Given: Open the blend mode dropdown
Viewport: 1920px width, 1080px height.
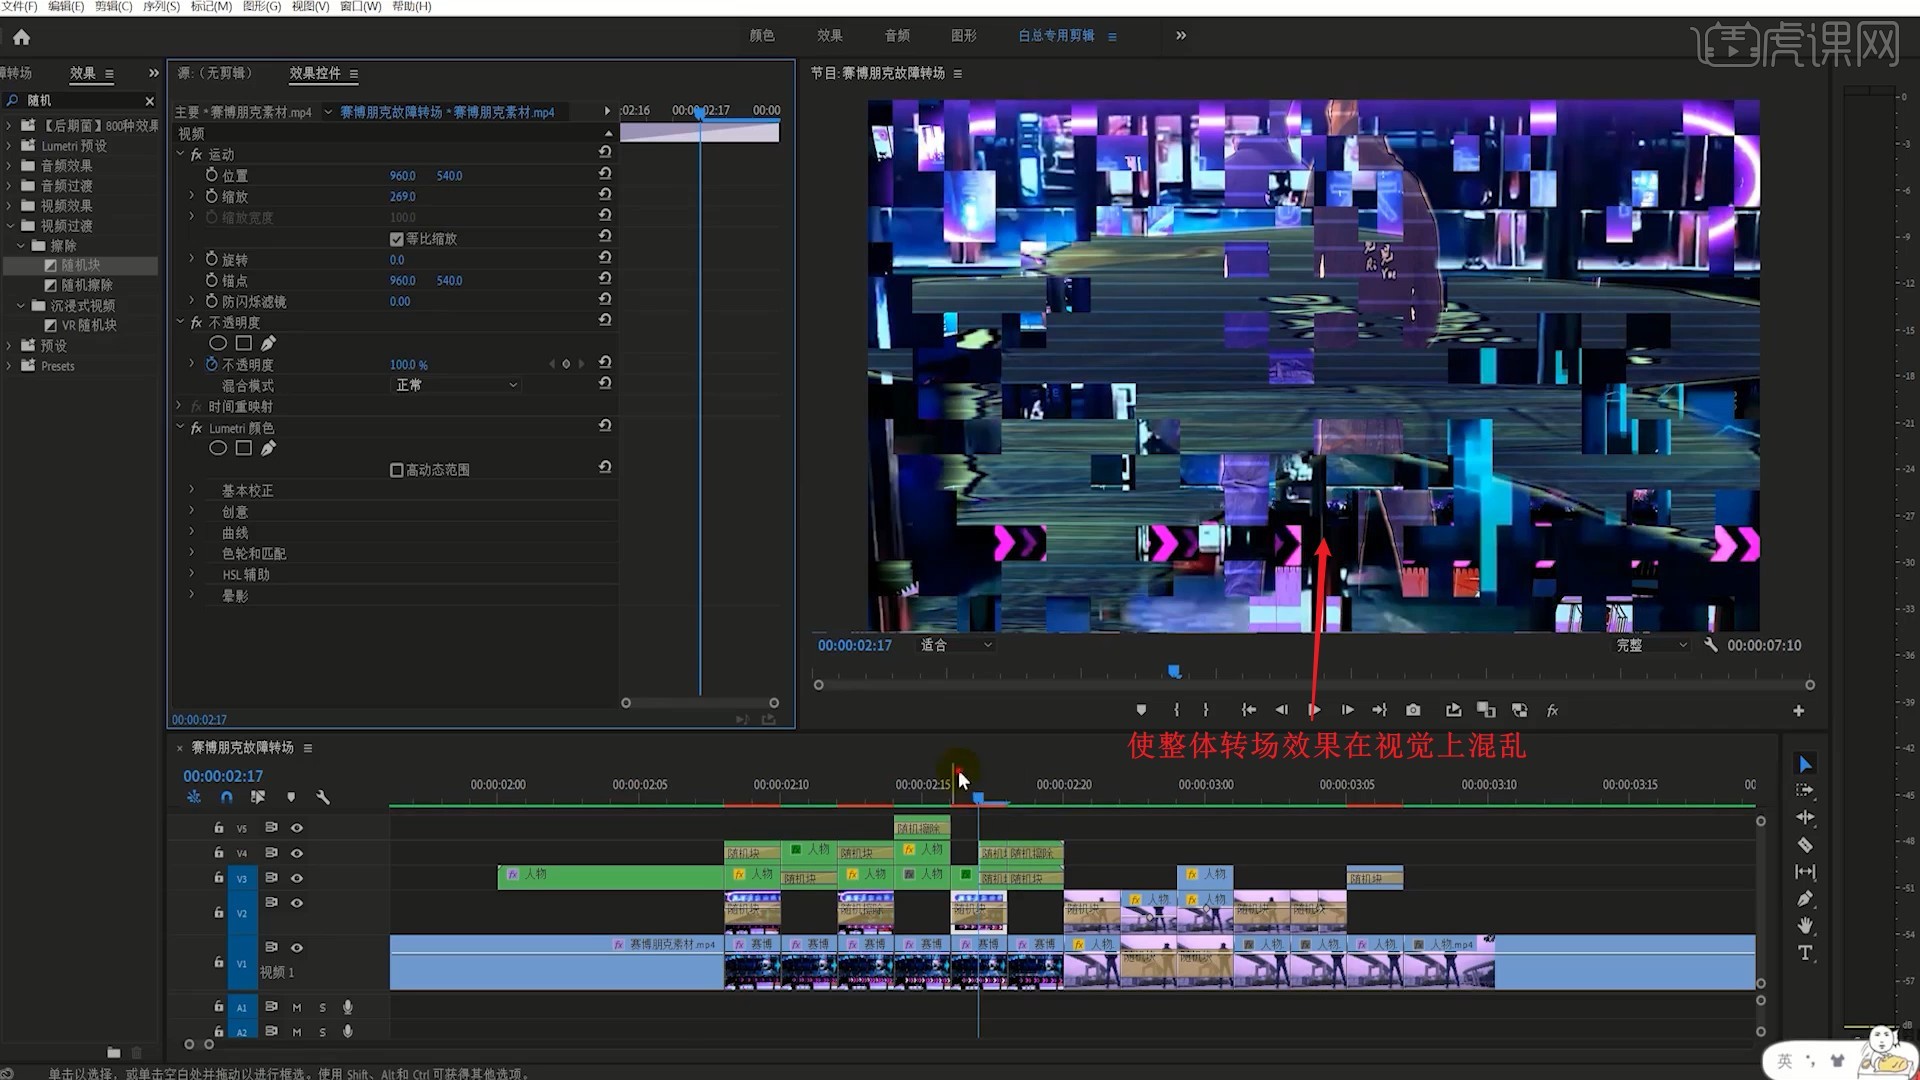Looking at the screenshot, I should click(x=457, y=385).
